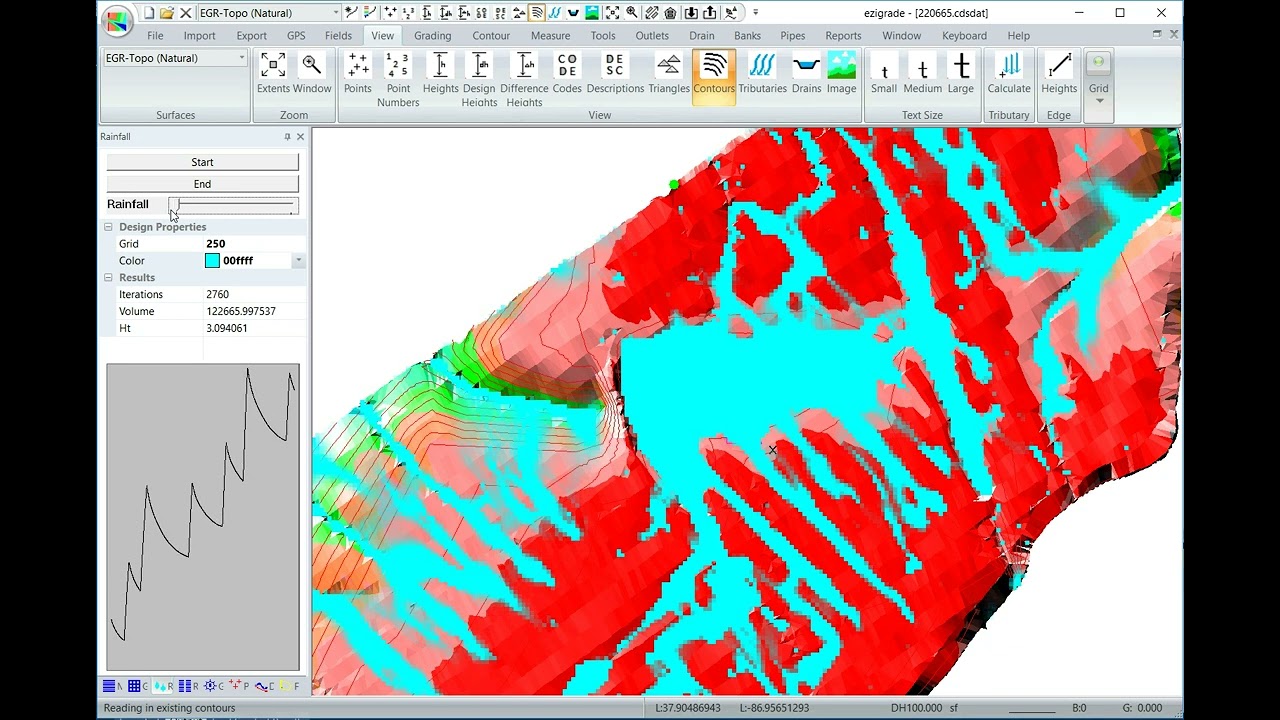The width and height of the screenshot is (1280, 720).
Task: Toggle Descriptions display
Action: click(x=615, y=73)
